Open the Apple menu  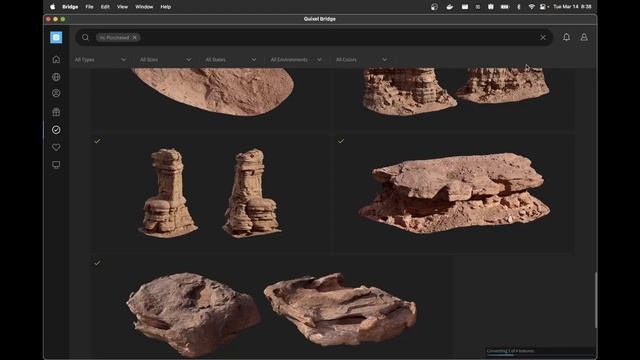click(53, 7)
